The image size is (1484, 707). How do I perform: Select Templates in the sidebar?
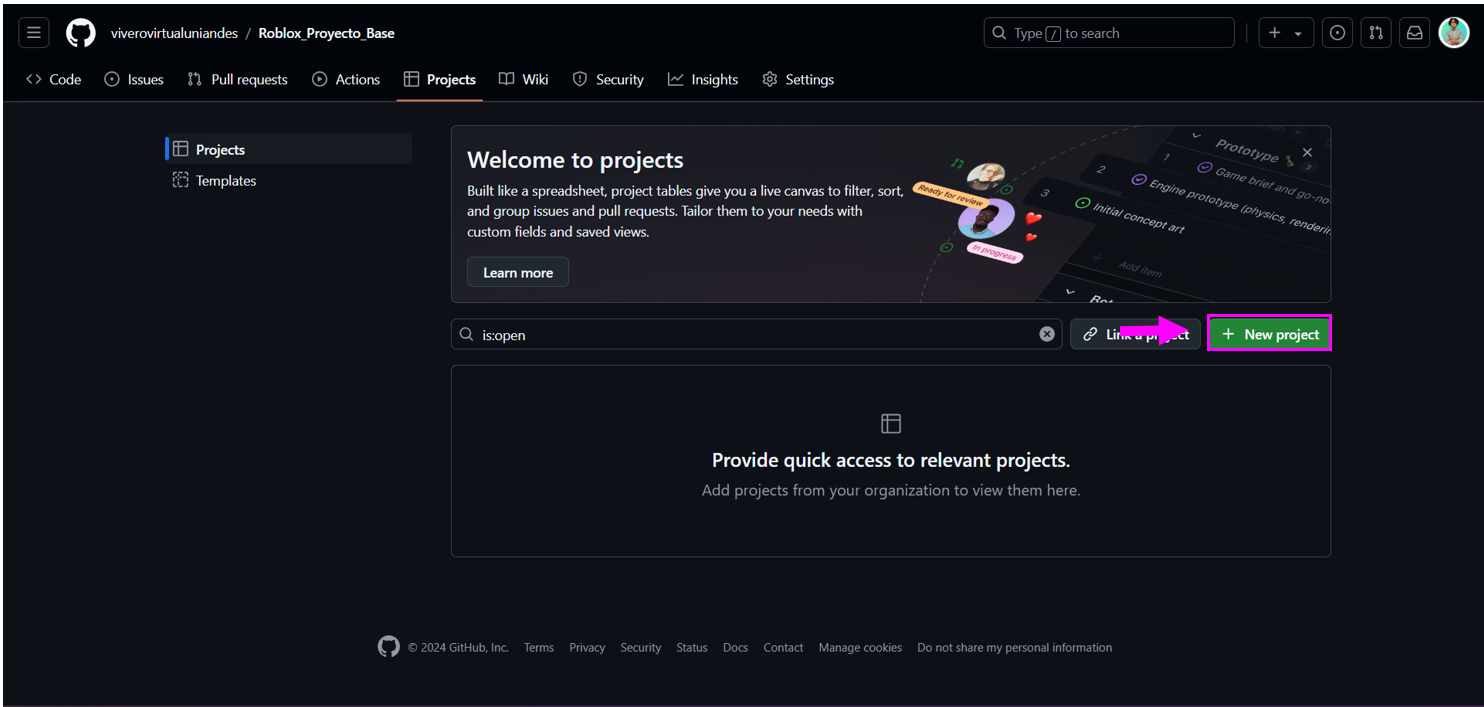tap(225, 181)
